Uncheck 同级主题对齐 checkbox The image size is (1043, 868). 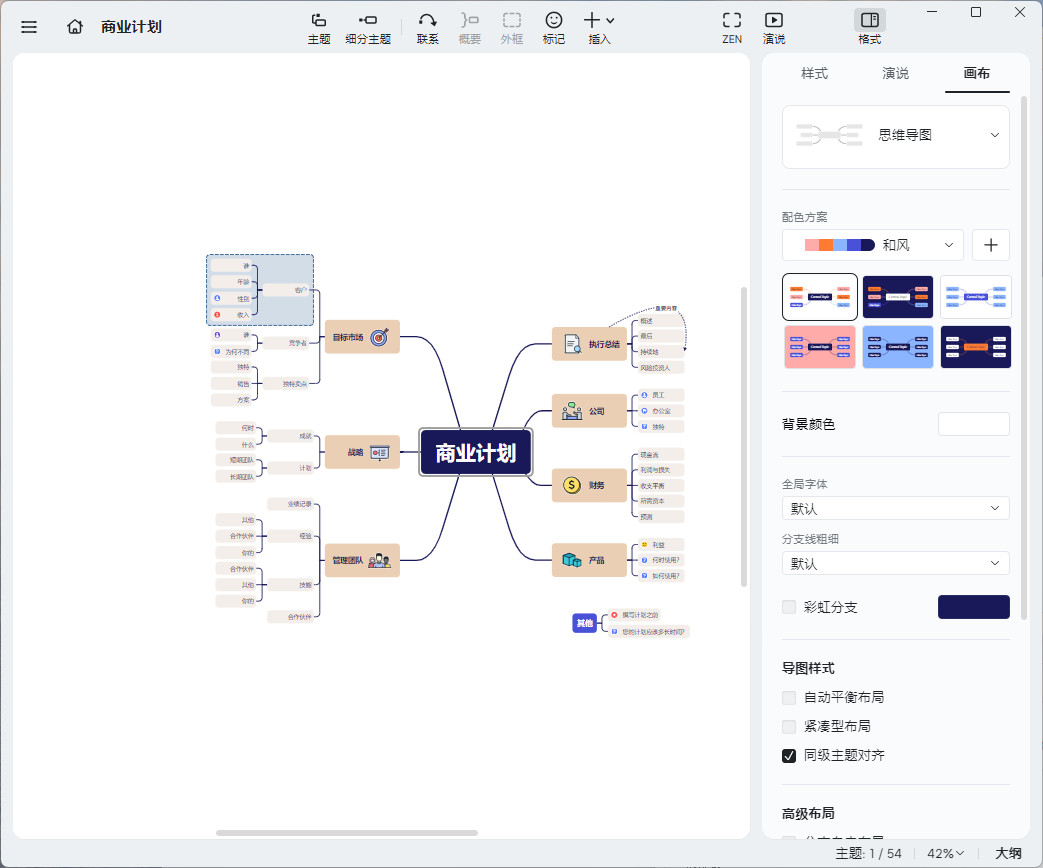tap(789, 756)
